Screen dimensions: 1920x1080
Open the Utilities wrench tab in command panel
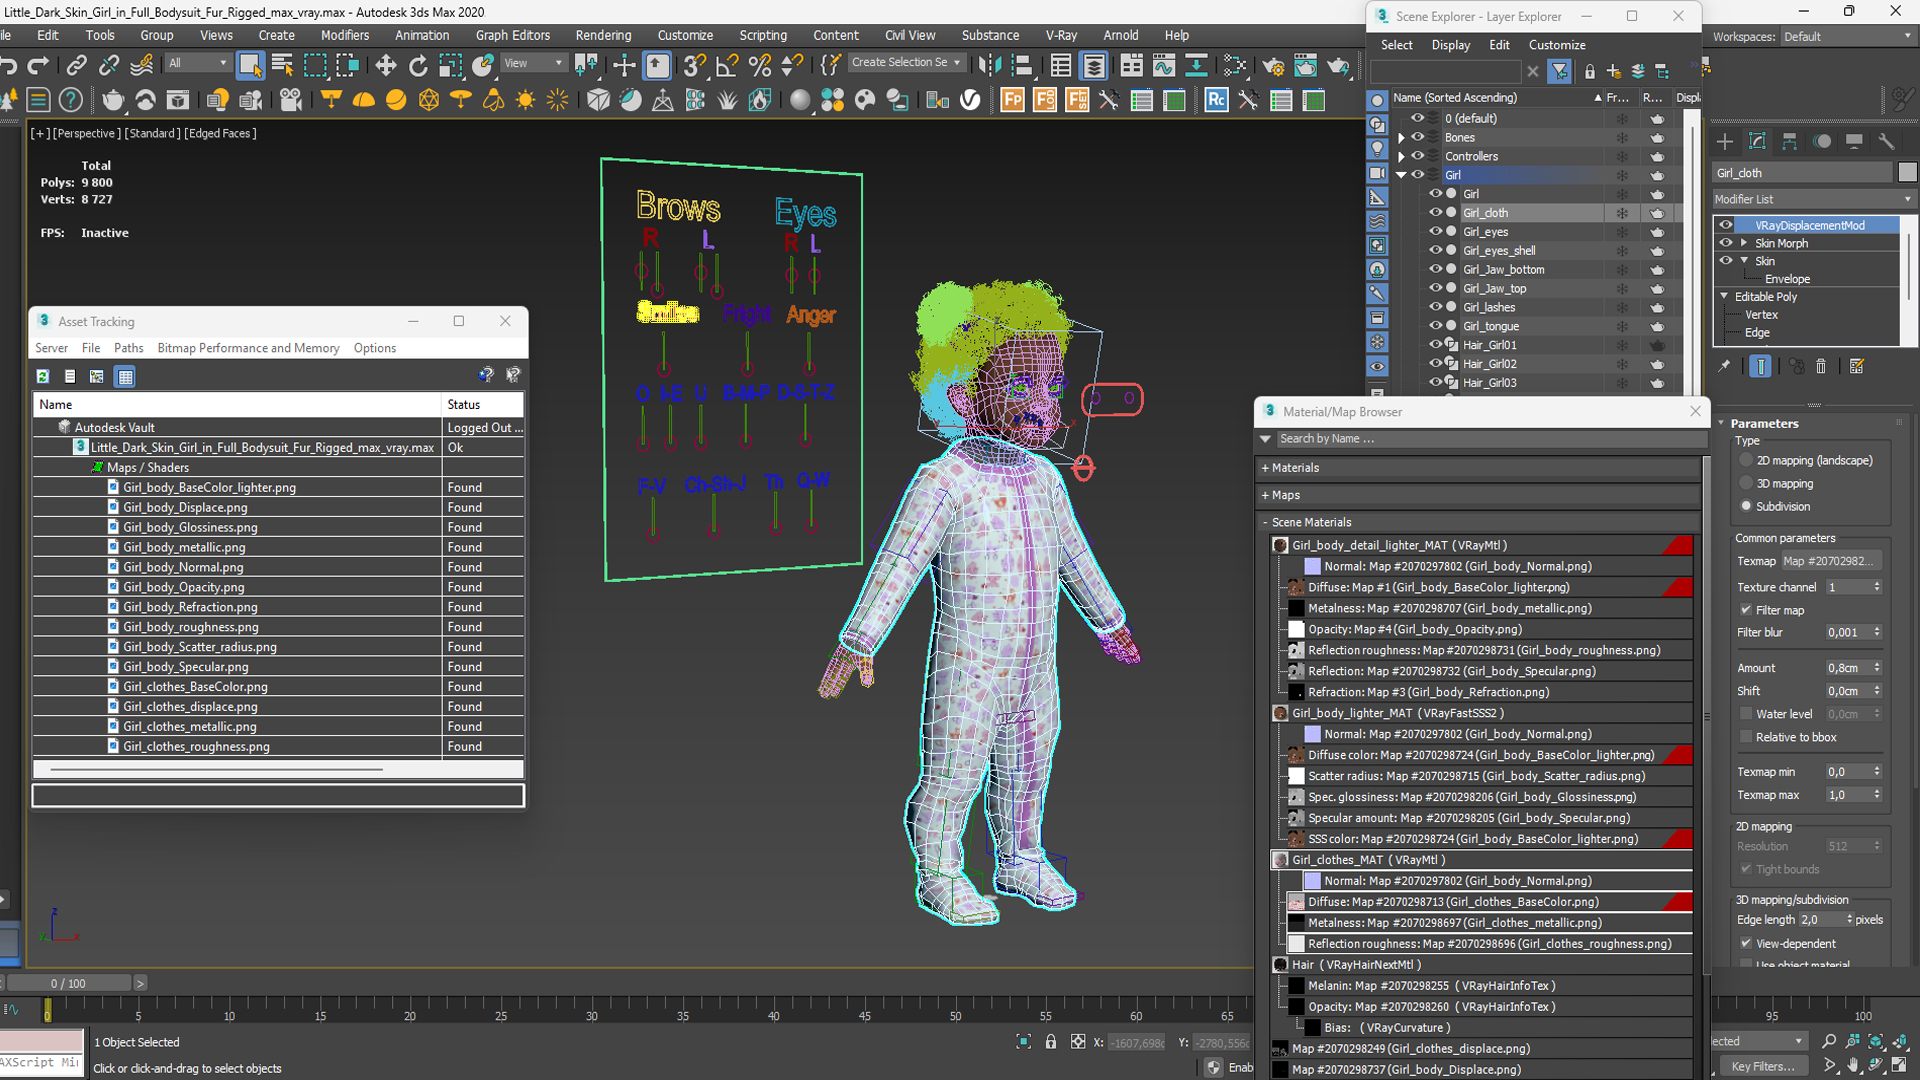click(x=1886, y=141)
